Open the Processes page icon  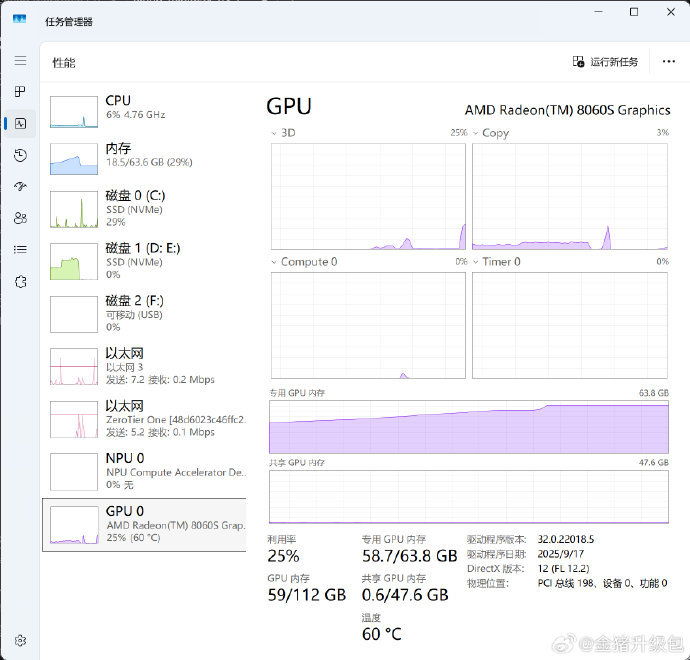point(20,92)
